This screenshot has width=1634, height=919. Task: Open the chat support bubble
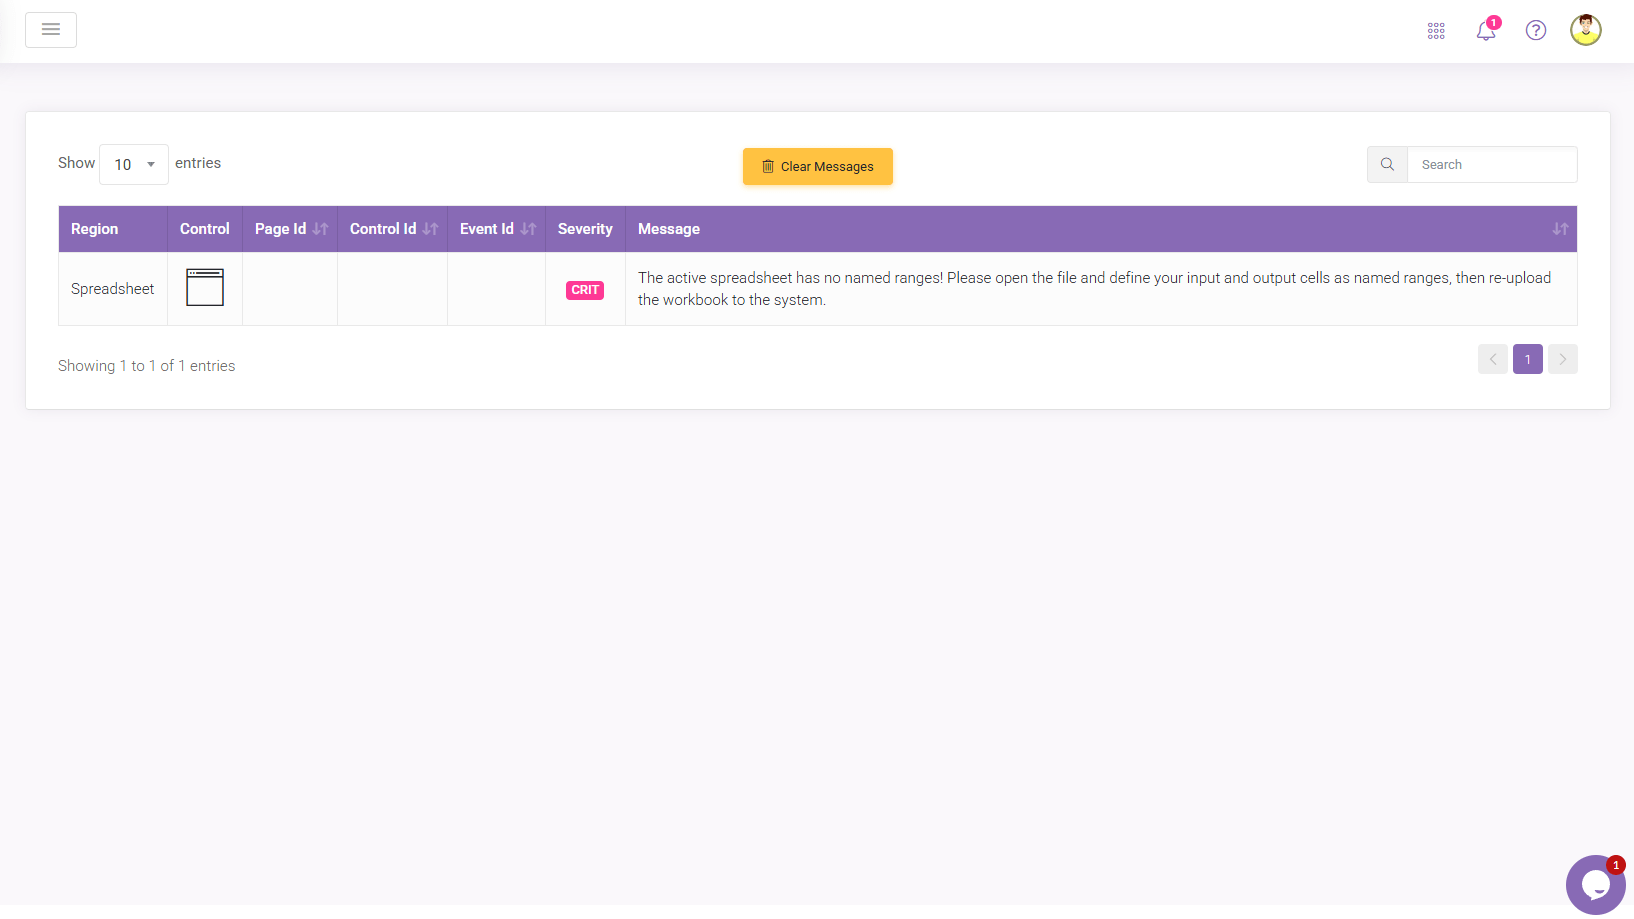tap(1595, 884)
